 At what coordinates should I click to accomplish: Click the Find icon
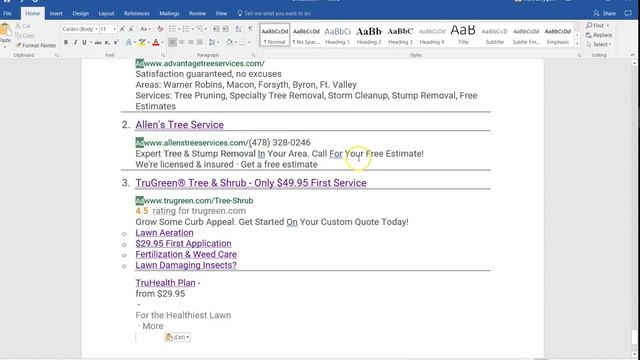tap(589, 25)
